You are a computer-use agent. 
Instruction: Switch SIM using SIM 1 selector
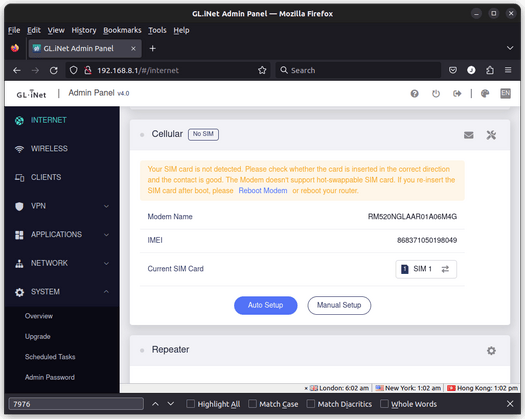(x=426, y=269)
